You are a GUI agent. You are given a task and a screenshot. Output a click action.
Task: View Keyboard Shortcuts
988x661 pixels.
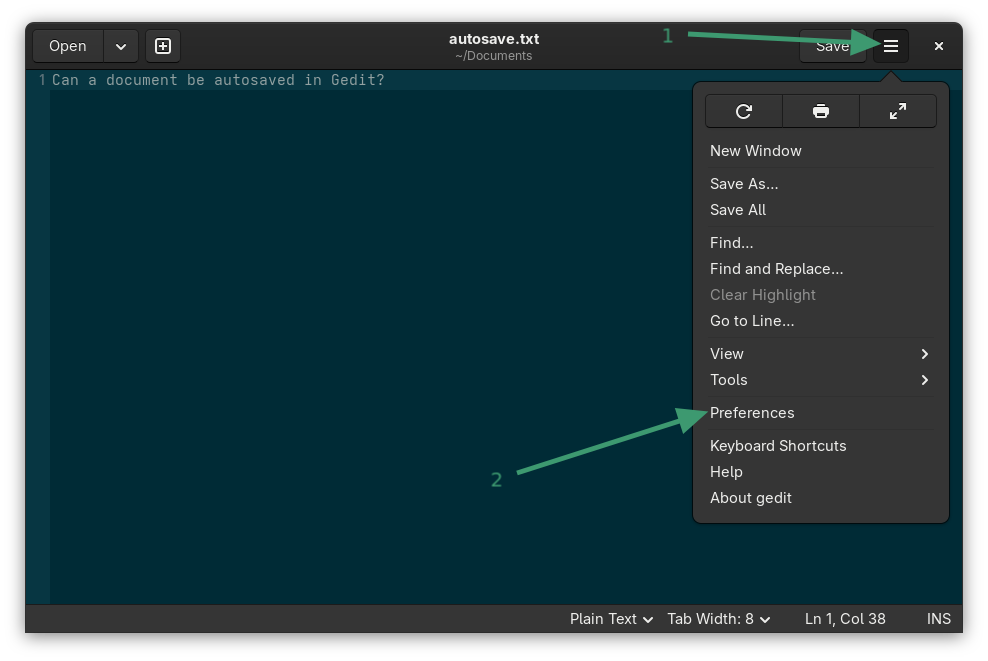[778, 445]
